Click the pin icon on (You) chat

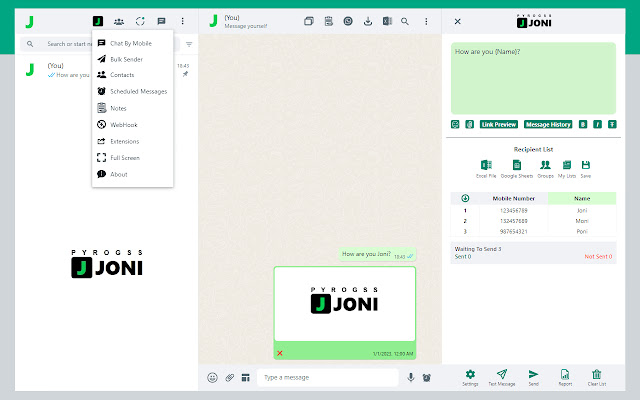(x=185, y=74)
